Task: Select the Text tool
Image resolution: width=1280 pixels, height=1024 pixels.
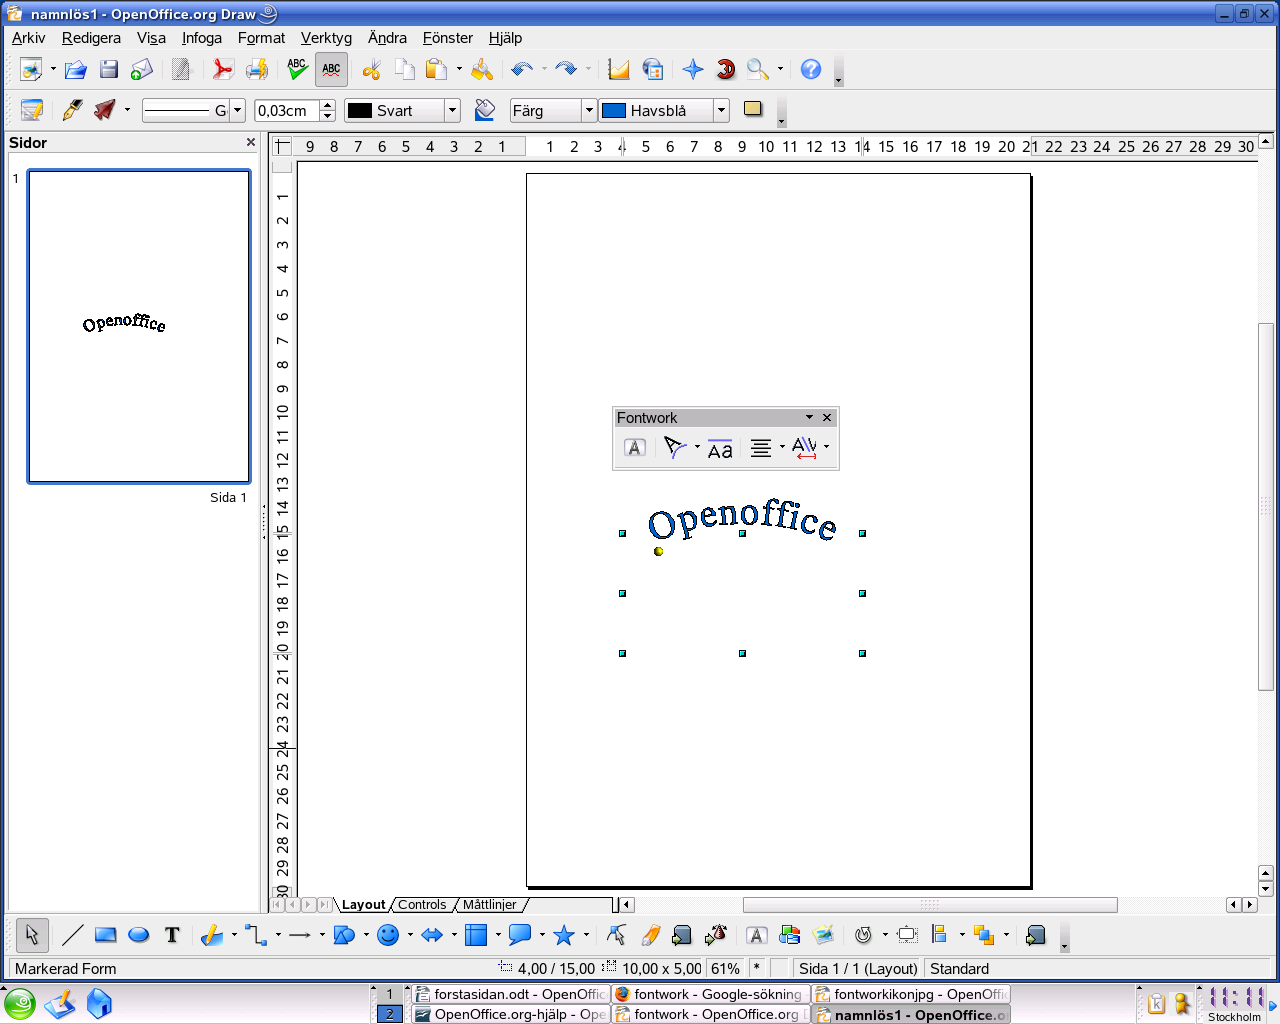Action: (x=172, y=935)
